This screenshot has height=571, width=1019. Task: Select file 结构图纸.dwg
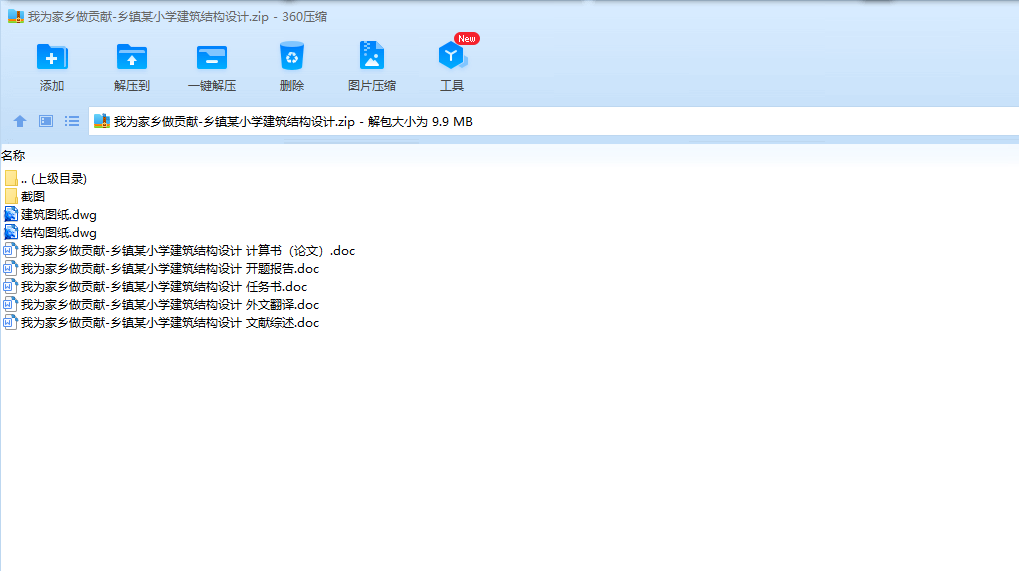50,233
